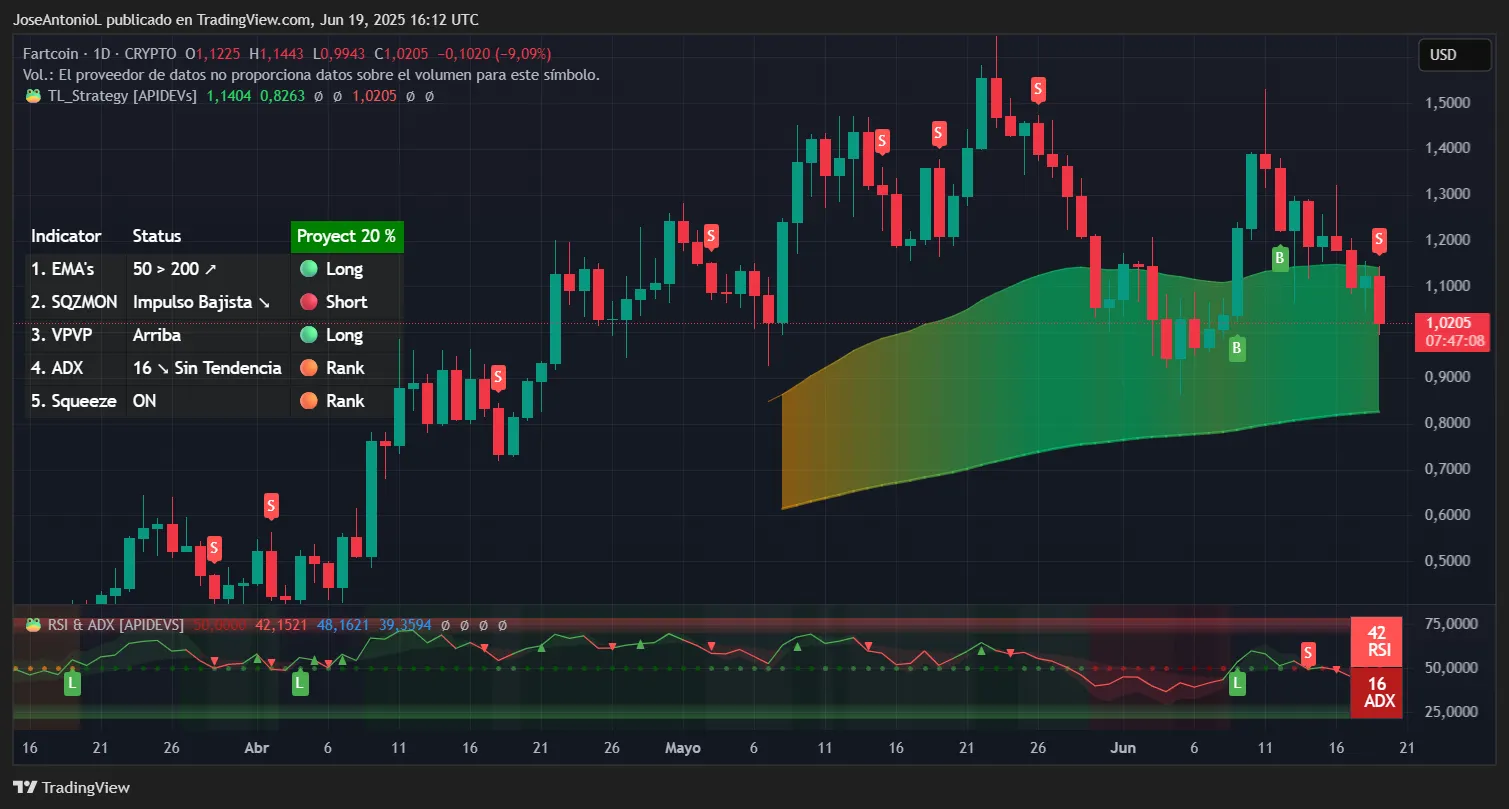Click the green Proyect 20 % button
This screenshot has height=809, width=1509.
(347, 236)
